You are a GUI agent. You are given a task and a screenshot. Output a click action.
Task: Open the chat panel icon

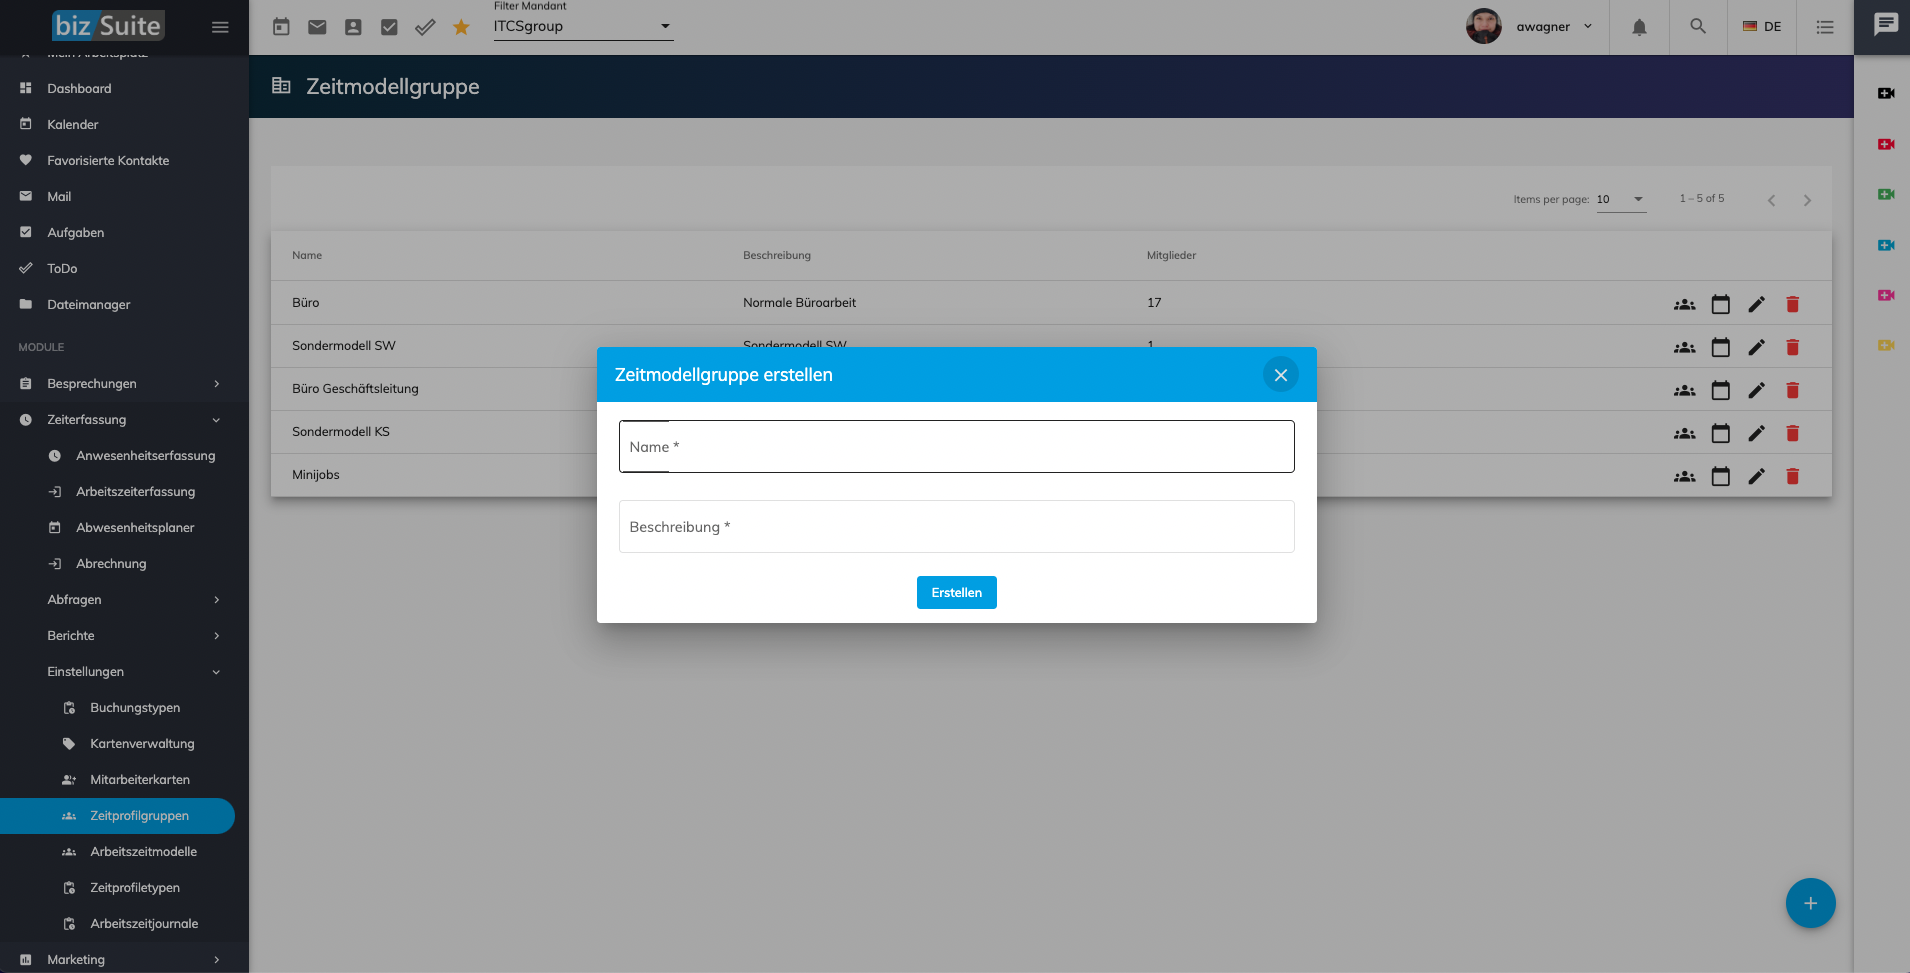1885,25
